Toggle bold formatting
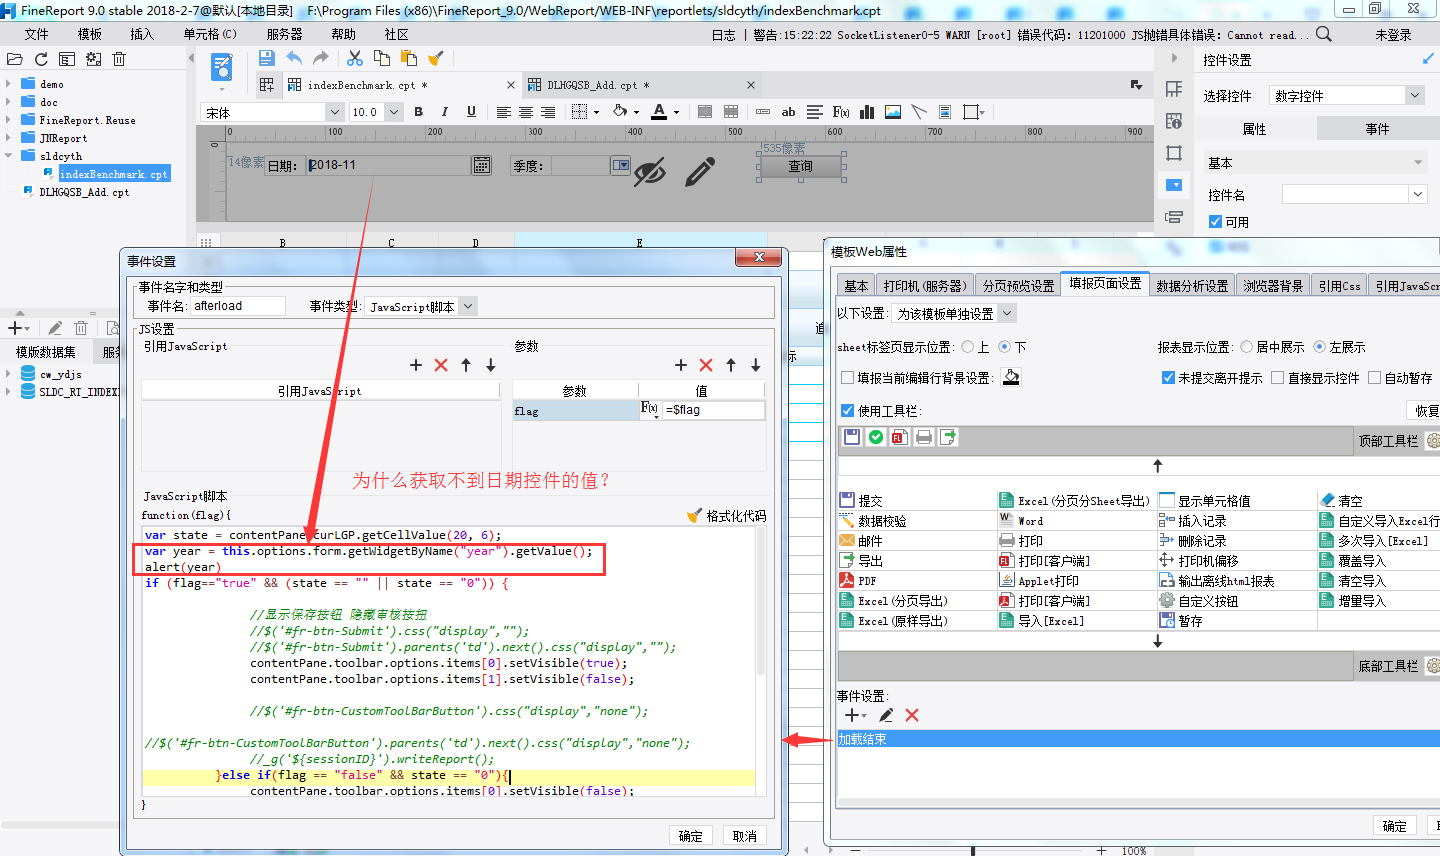 [419, 112]
